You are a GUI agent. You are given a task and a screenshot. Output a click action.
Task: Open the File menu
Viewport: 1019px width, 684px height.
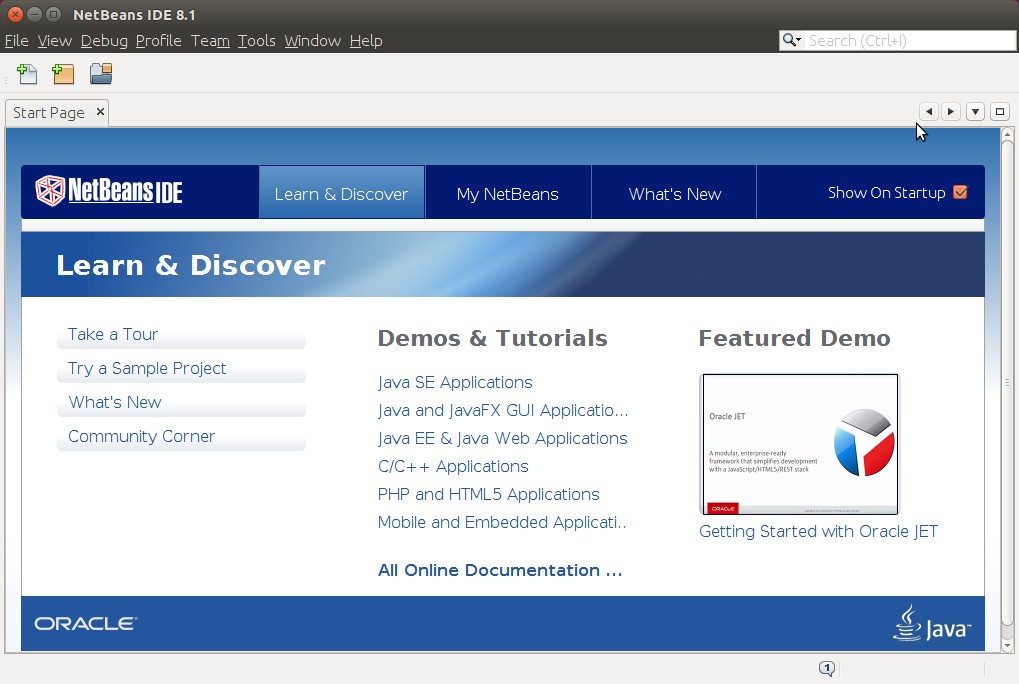click(x=16, y=41)
